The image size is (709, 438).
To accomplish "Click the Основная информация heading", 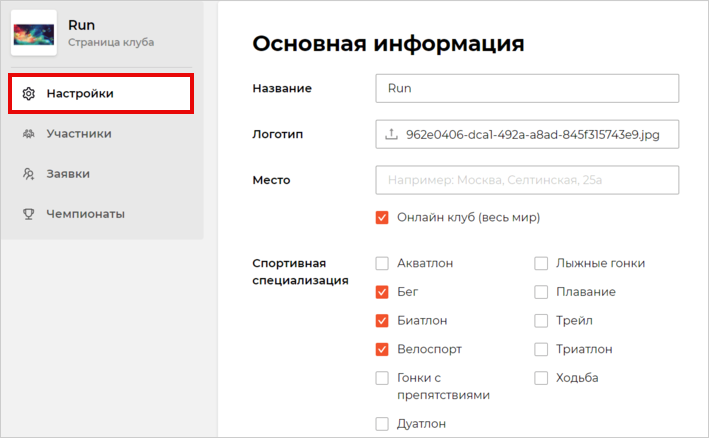I will point(388,44).
